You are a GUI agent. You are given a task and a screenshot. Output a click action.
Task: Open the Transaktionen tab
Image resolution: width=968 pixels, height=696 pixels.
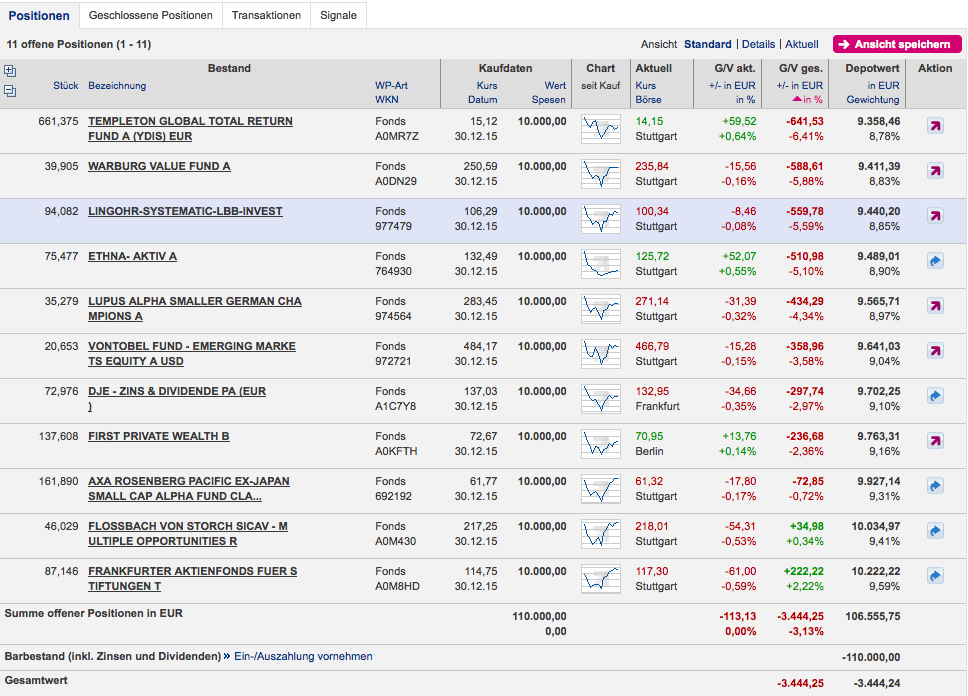[x=266, y=15]
